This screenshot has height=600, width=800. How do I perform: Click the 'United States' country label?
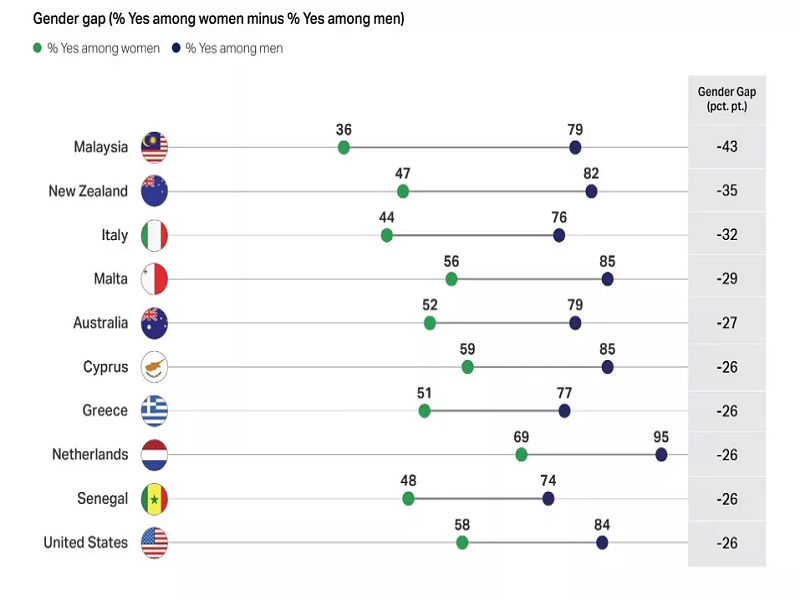pyautogui.click(x=86, y=542)
